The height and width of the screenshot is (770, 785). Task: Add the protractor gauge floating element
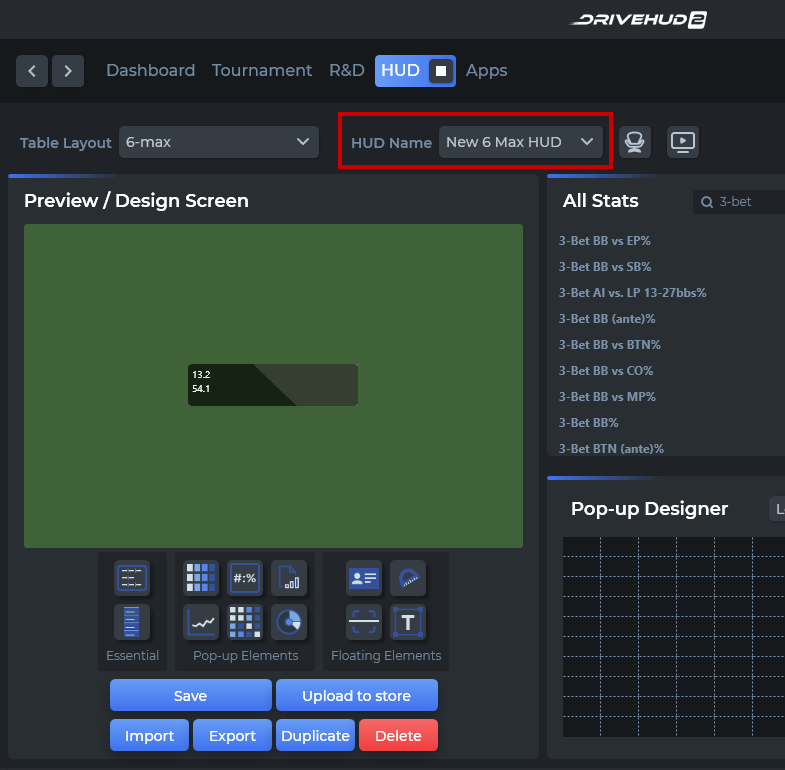tap(408, 578)
